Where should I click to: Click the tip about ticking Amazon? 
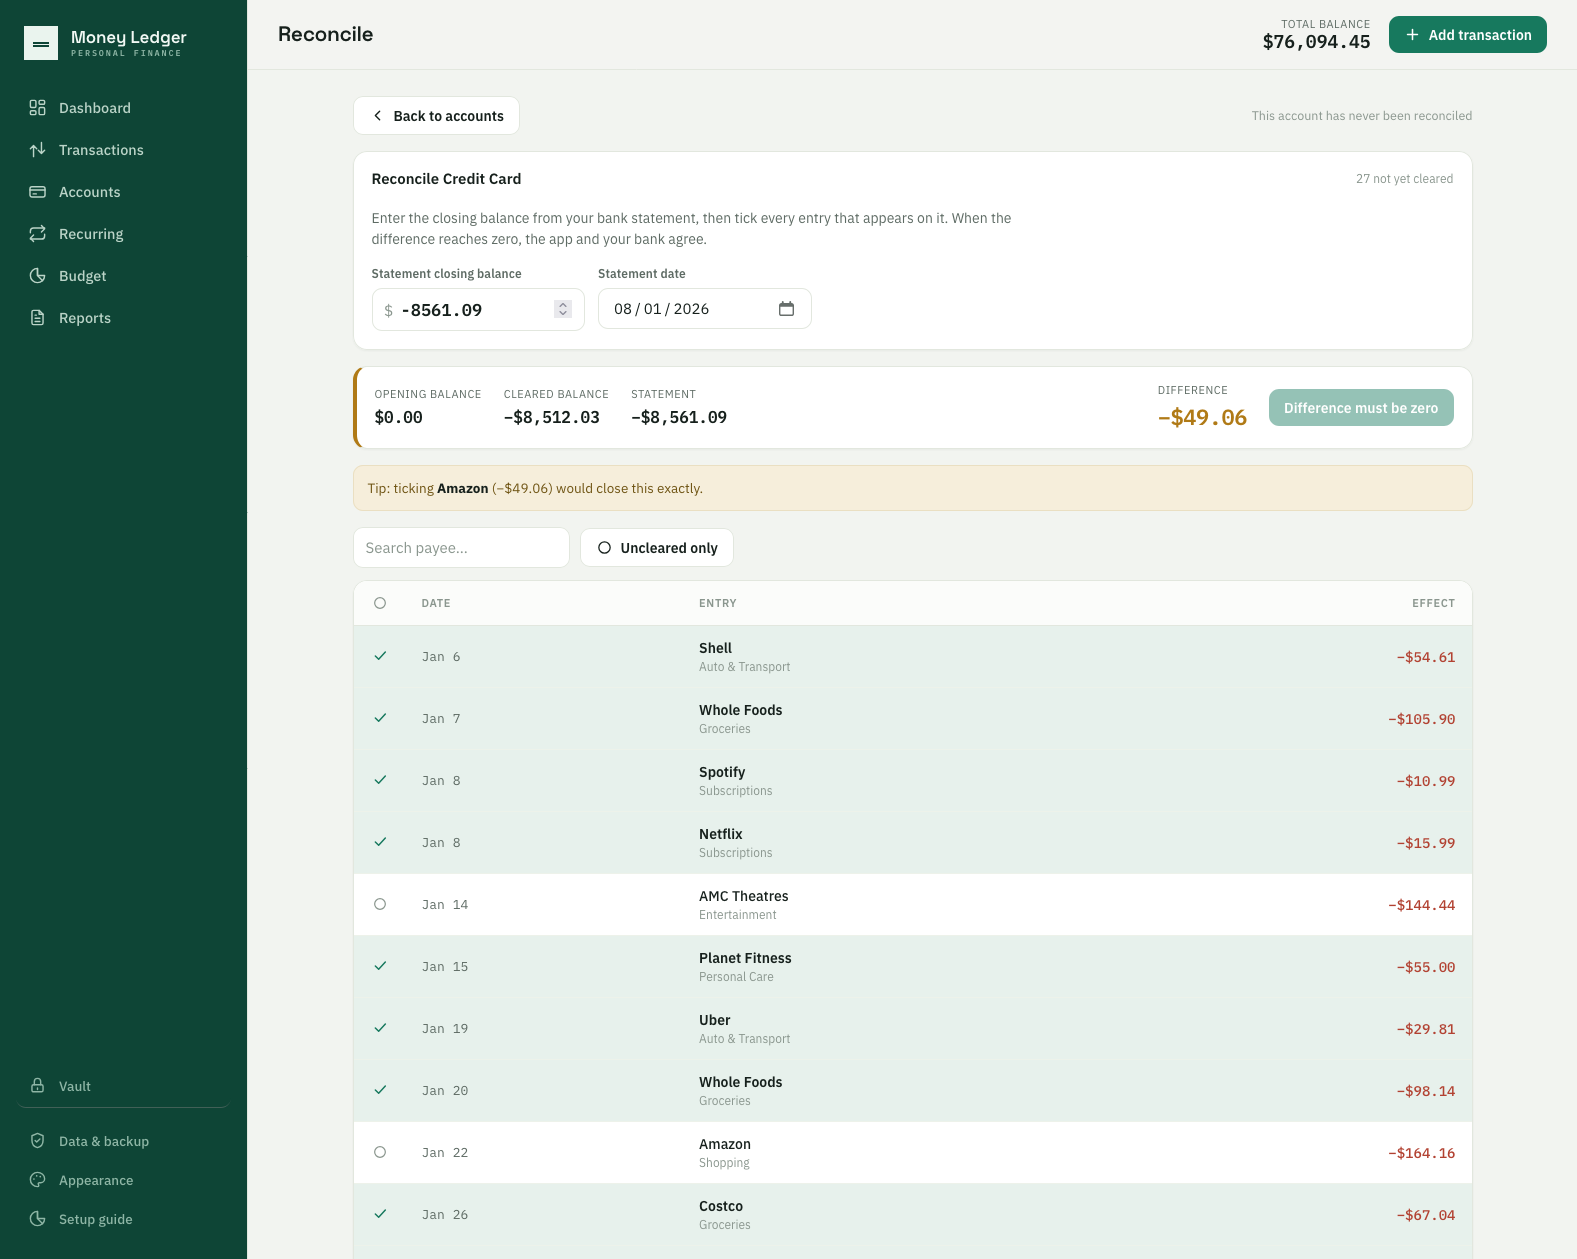click(912, 488)
